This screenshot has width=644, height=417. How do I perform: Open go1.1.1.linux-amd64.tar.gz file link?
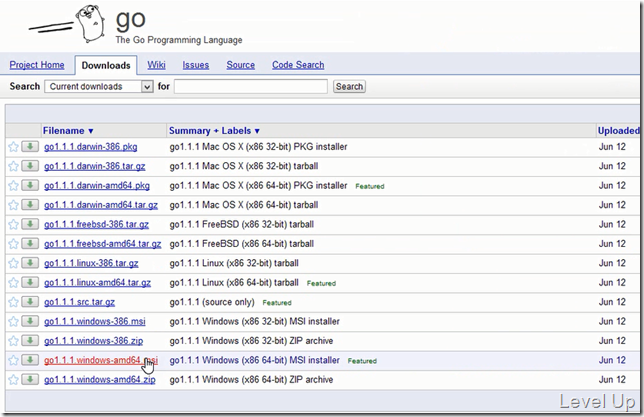(97, 283)
